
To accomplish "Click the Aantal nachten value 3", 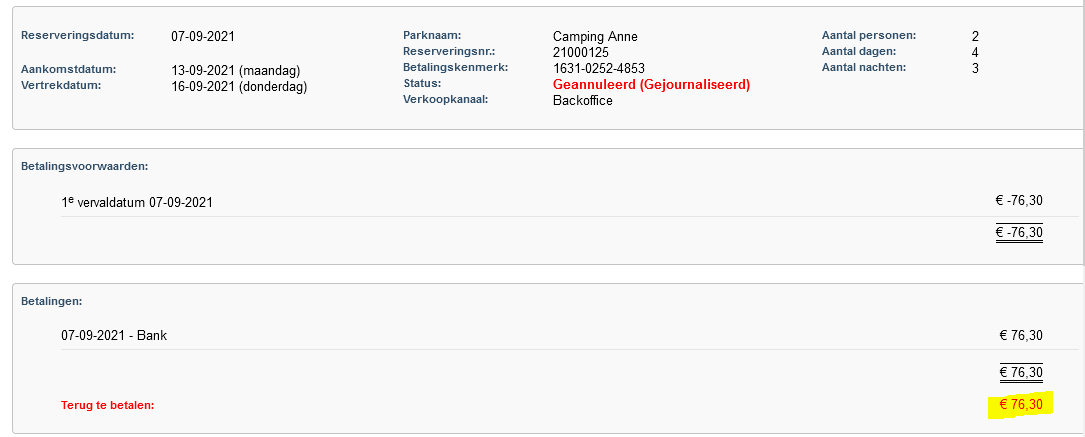I will click(x=975, y=68).
